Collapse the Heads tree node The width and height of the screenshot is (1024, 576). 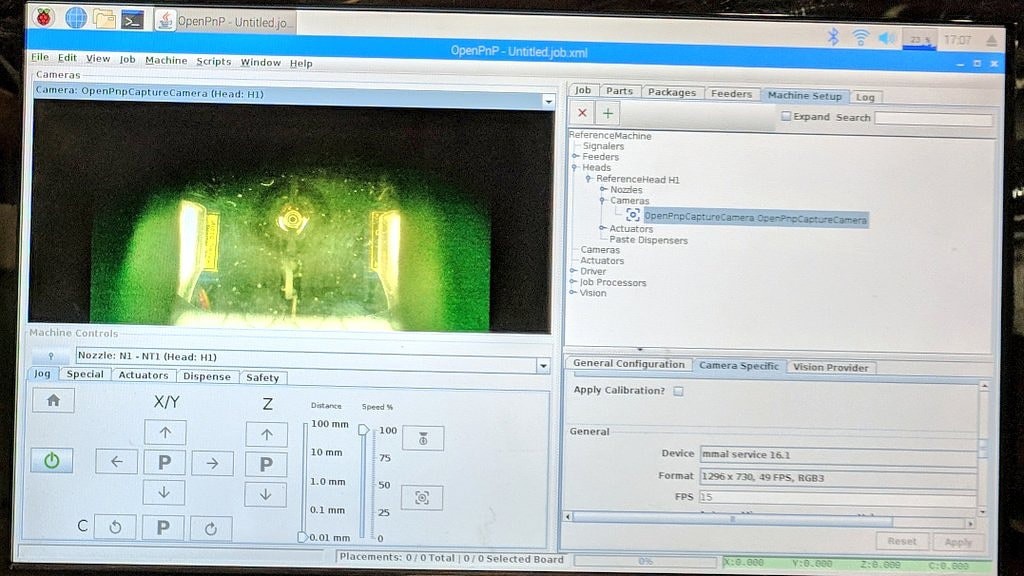click(575, 167)
